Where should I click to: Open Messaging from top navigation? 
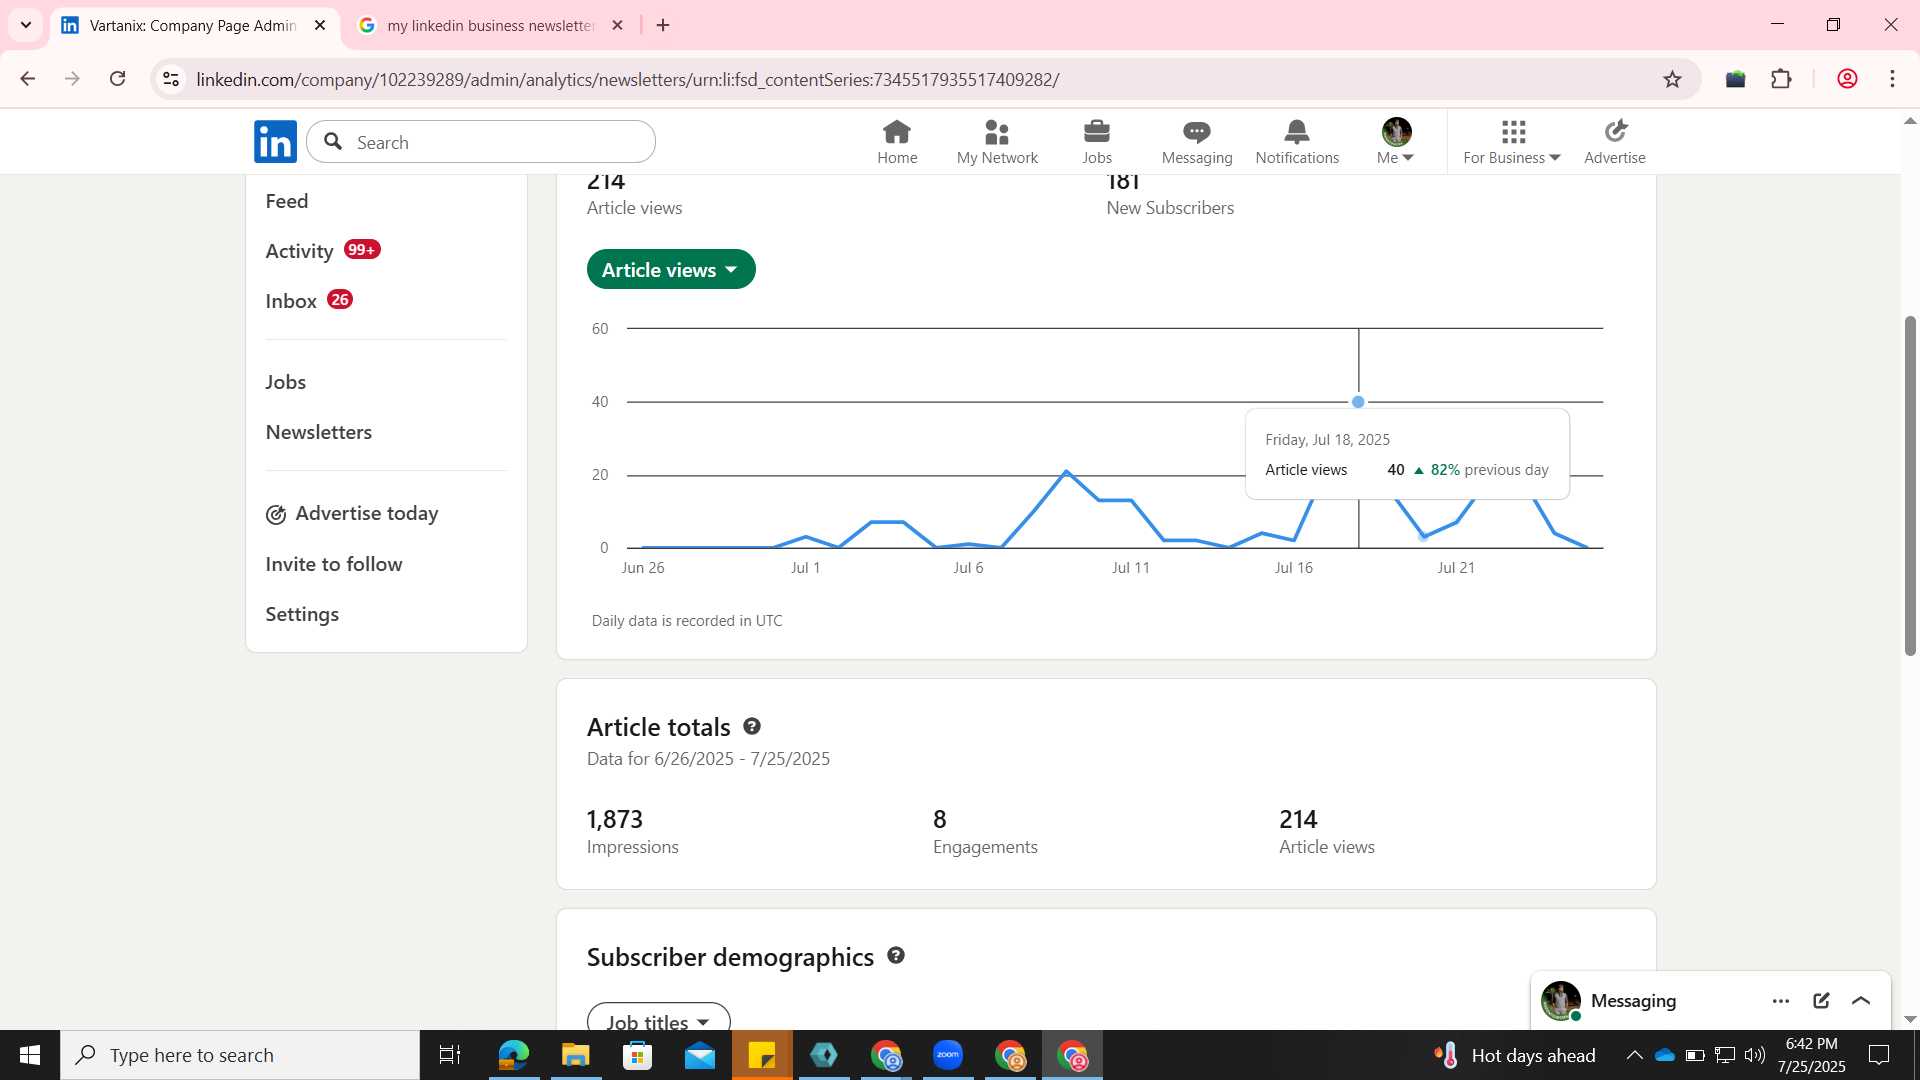pyautogui.click(x=1197, y=142)
